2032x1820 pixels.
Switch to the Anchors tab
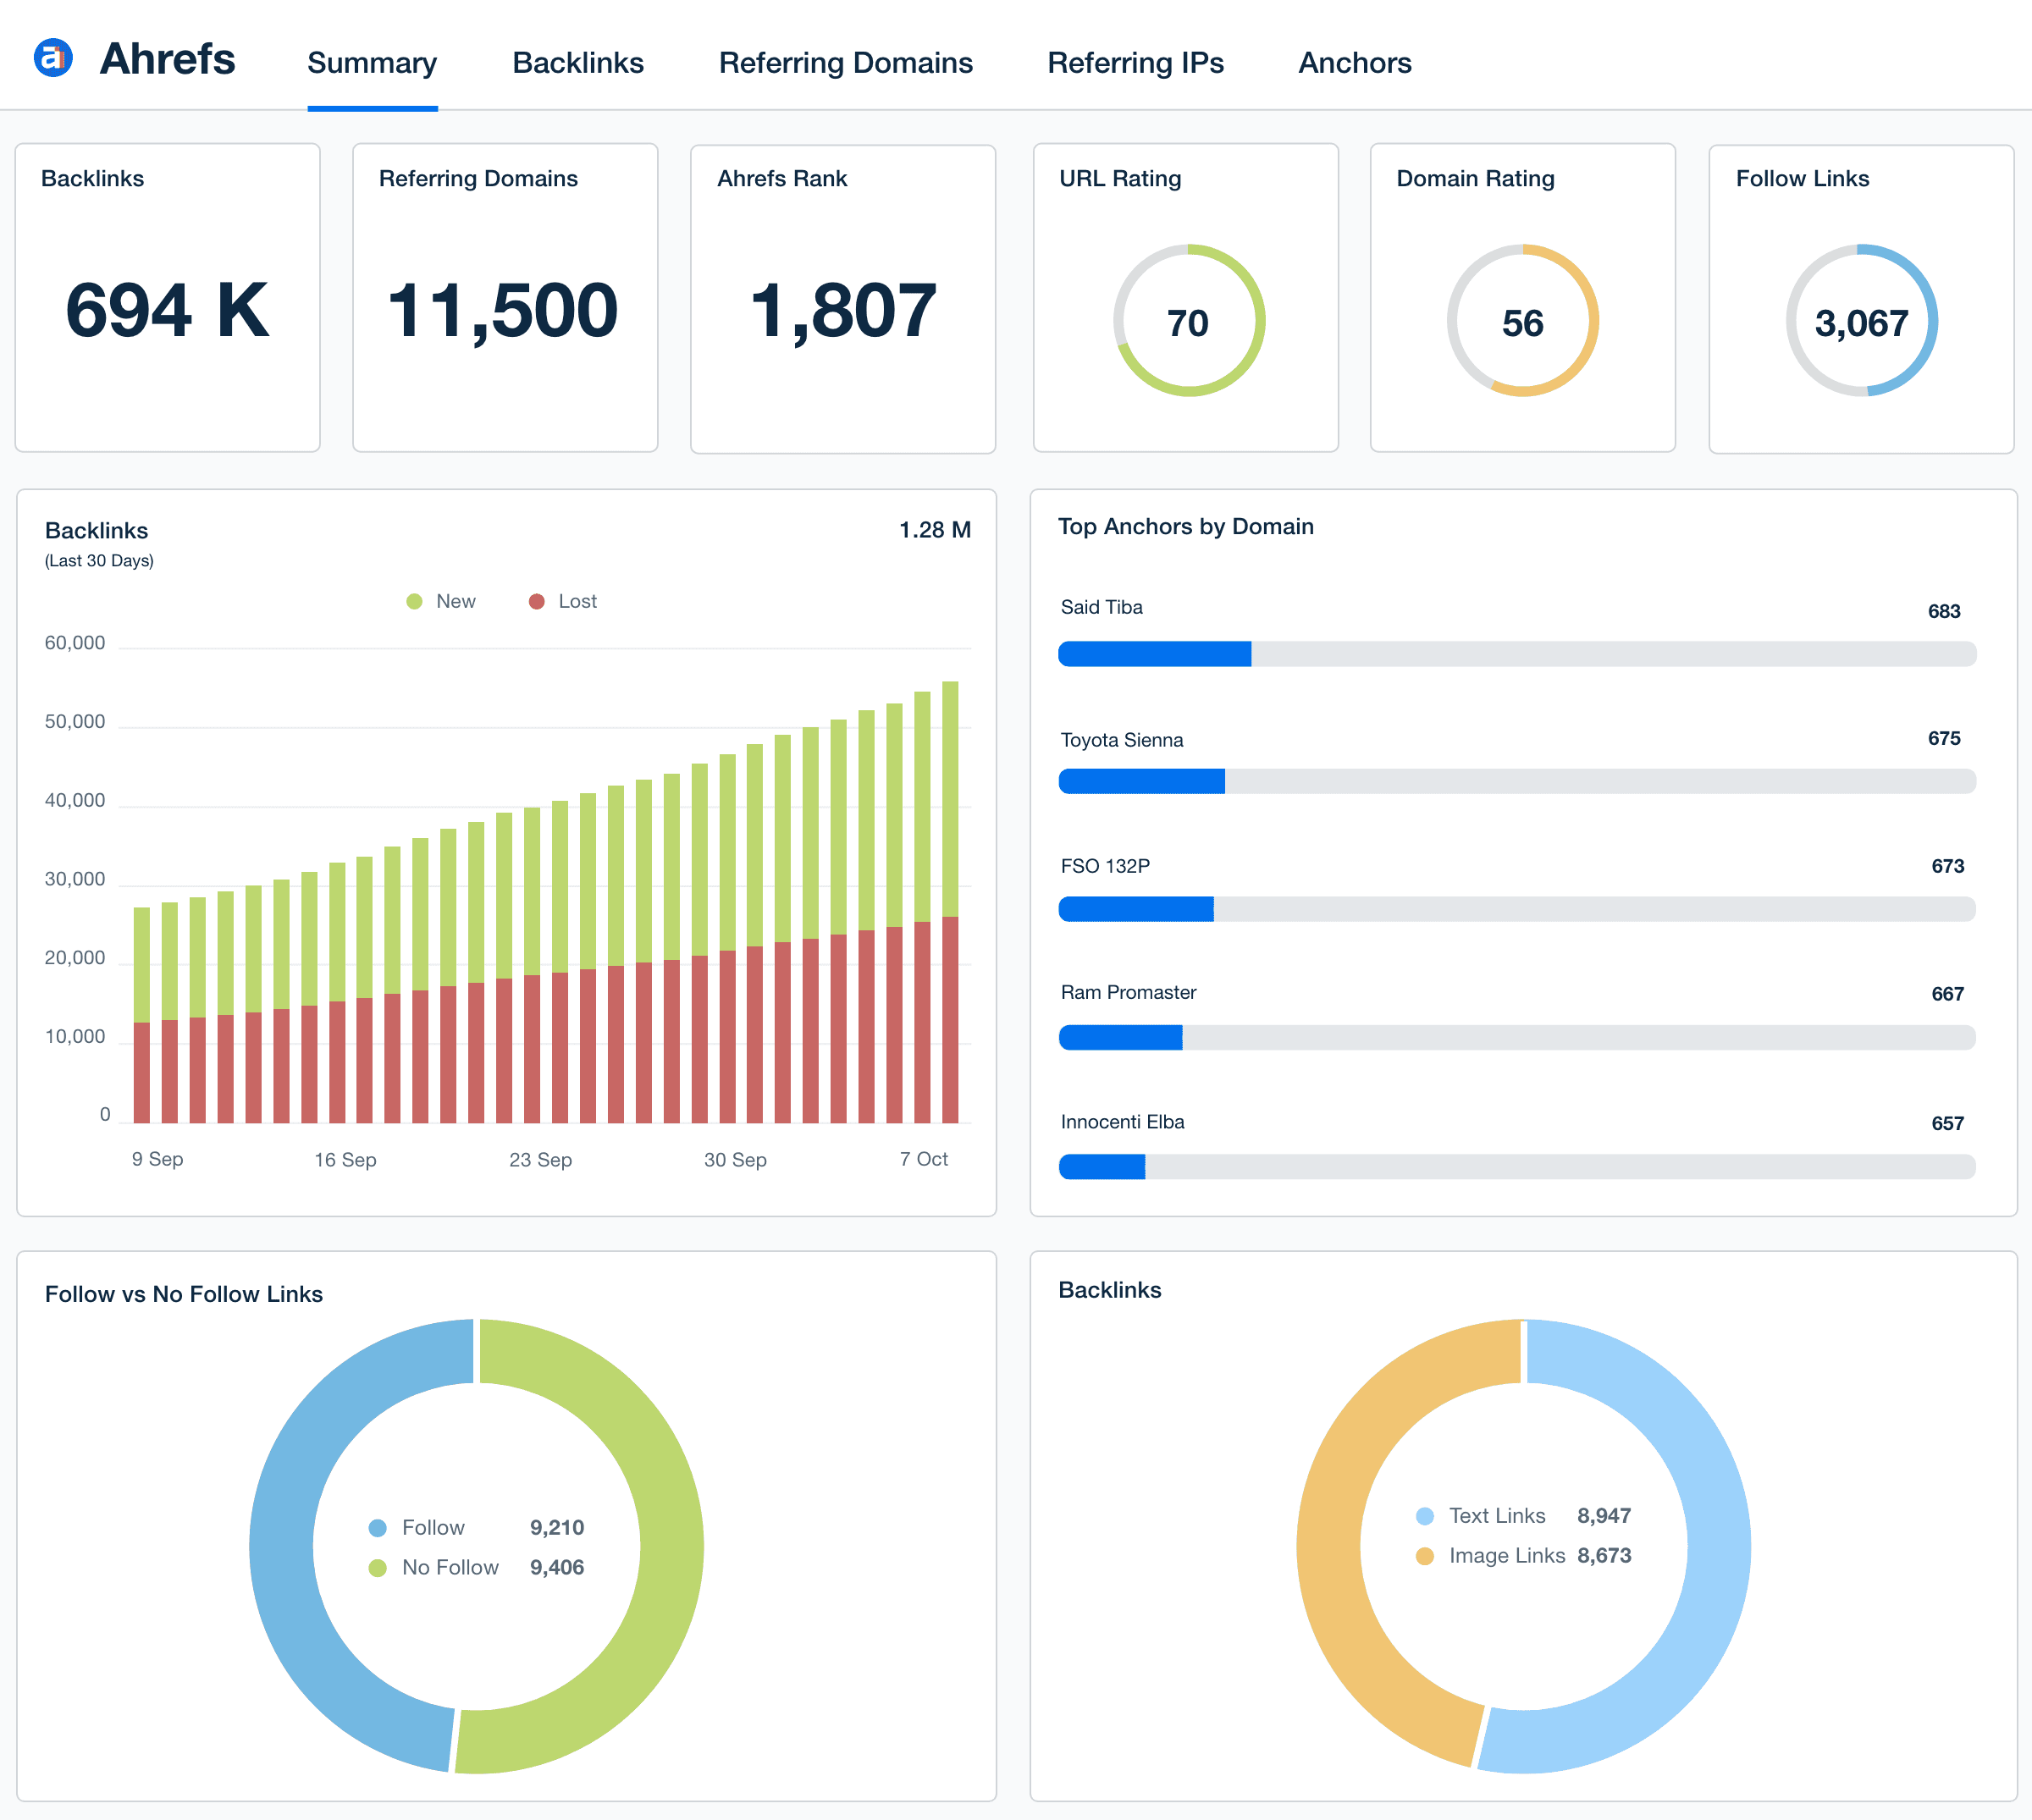click(x=1355, y=62)
